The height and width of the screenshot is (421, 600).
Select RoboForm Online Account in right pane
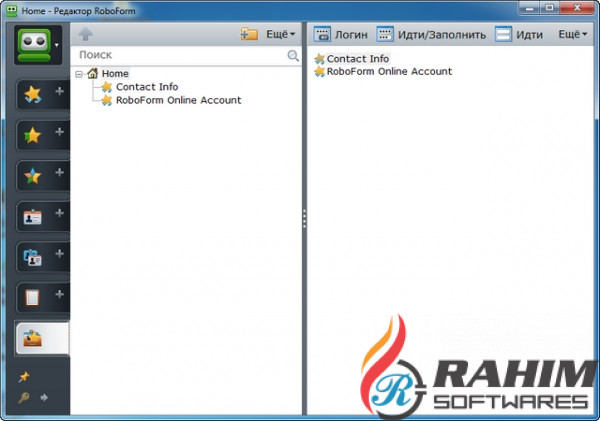pos(389,71)
